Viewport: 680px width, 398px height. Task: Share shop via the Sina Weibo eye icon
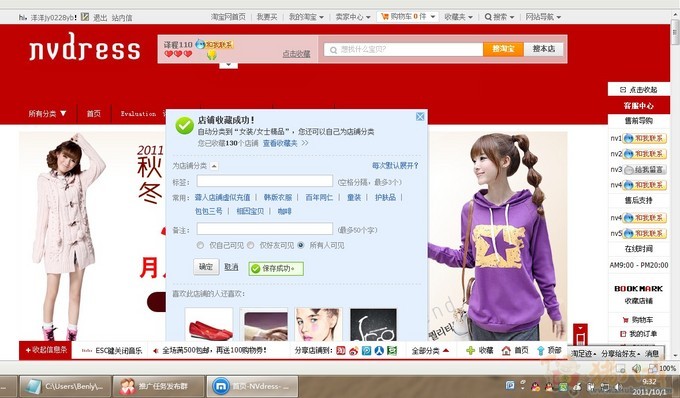point(354,350)
